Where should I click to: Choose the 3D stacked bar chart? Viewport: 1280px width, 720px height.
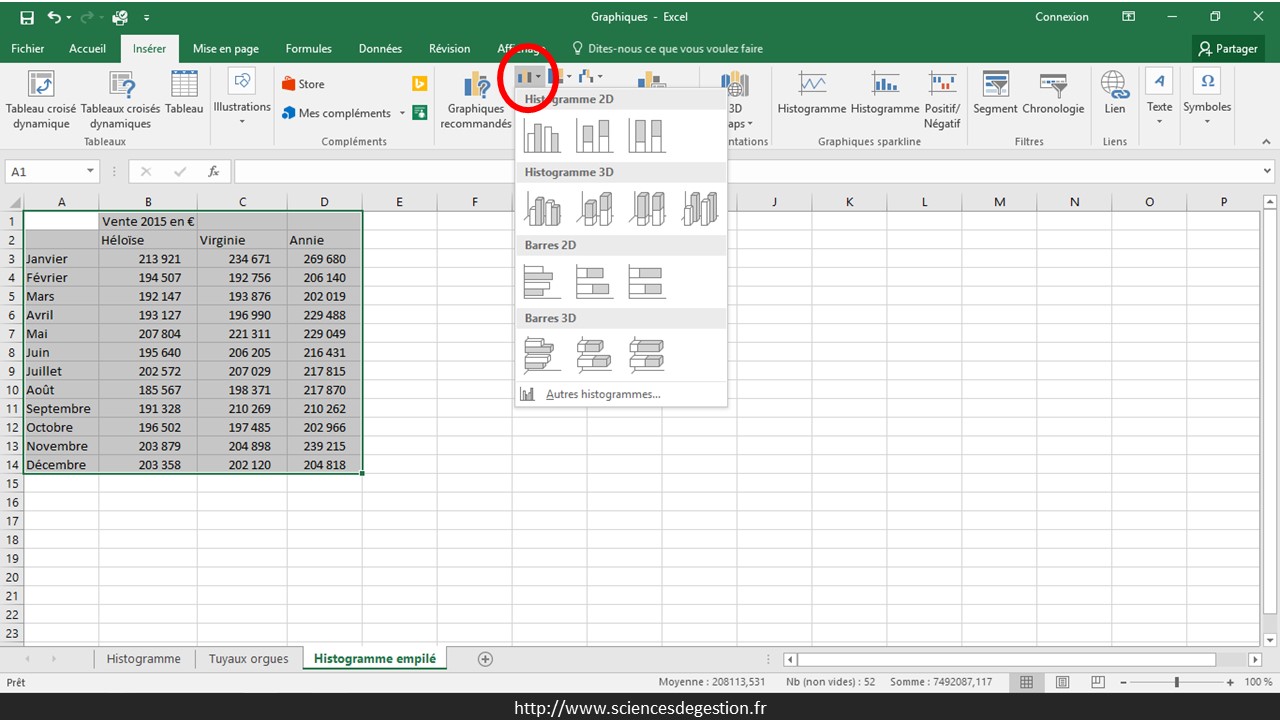[594, 355]
